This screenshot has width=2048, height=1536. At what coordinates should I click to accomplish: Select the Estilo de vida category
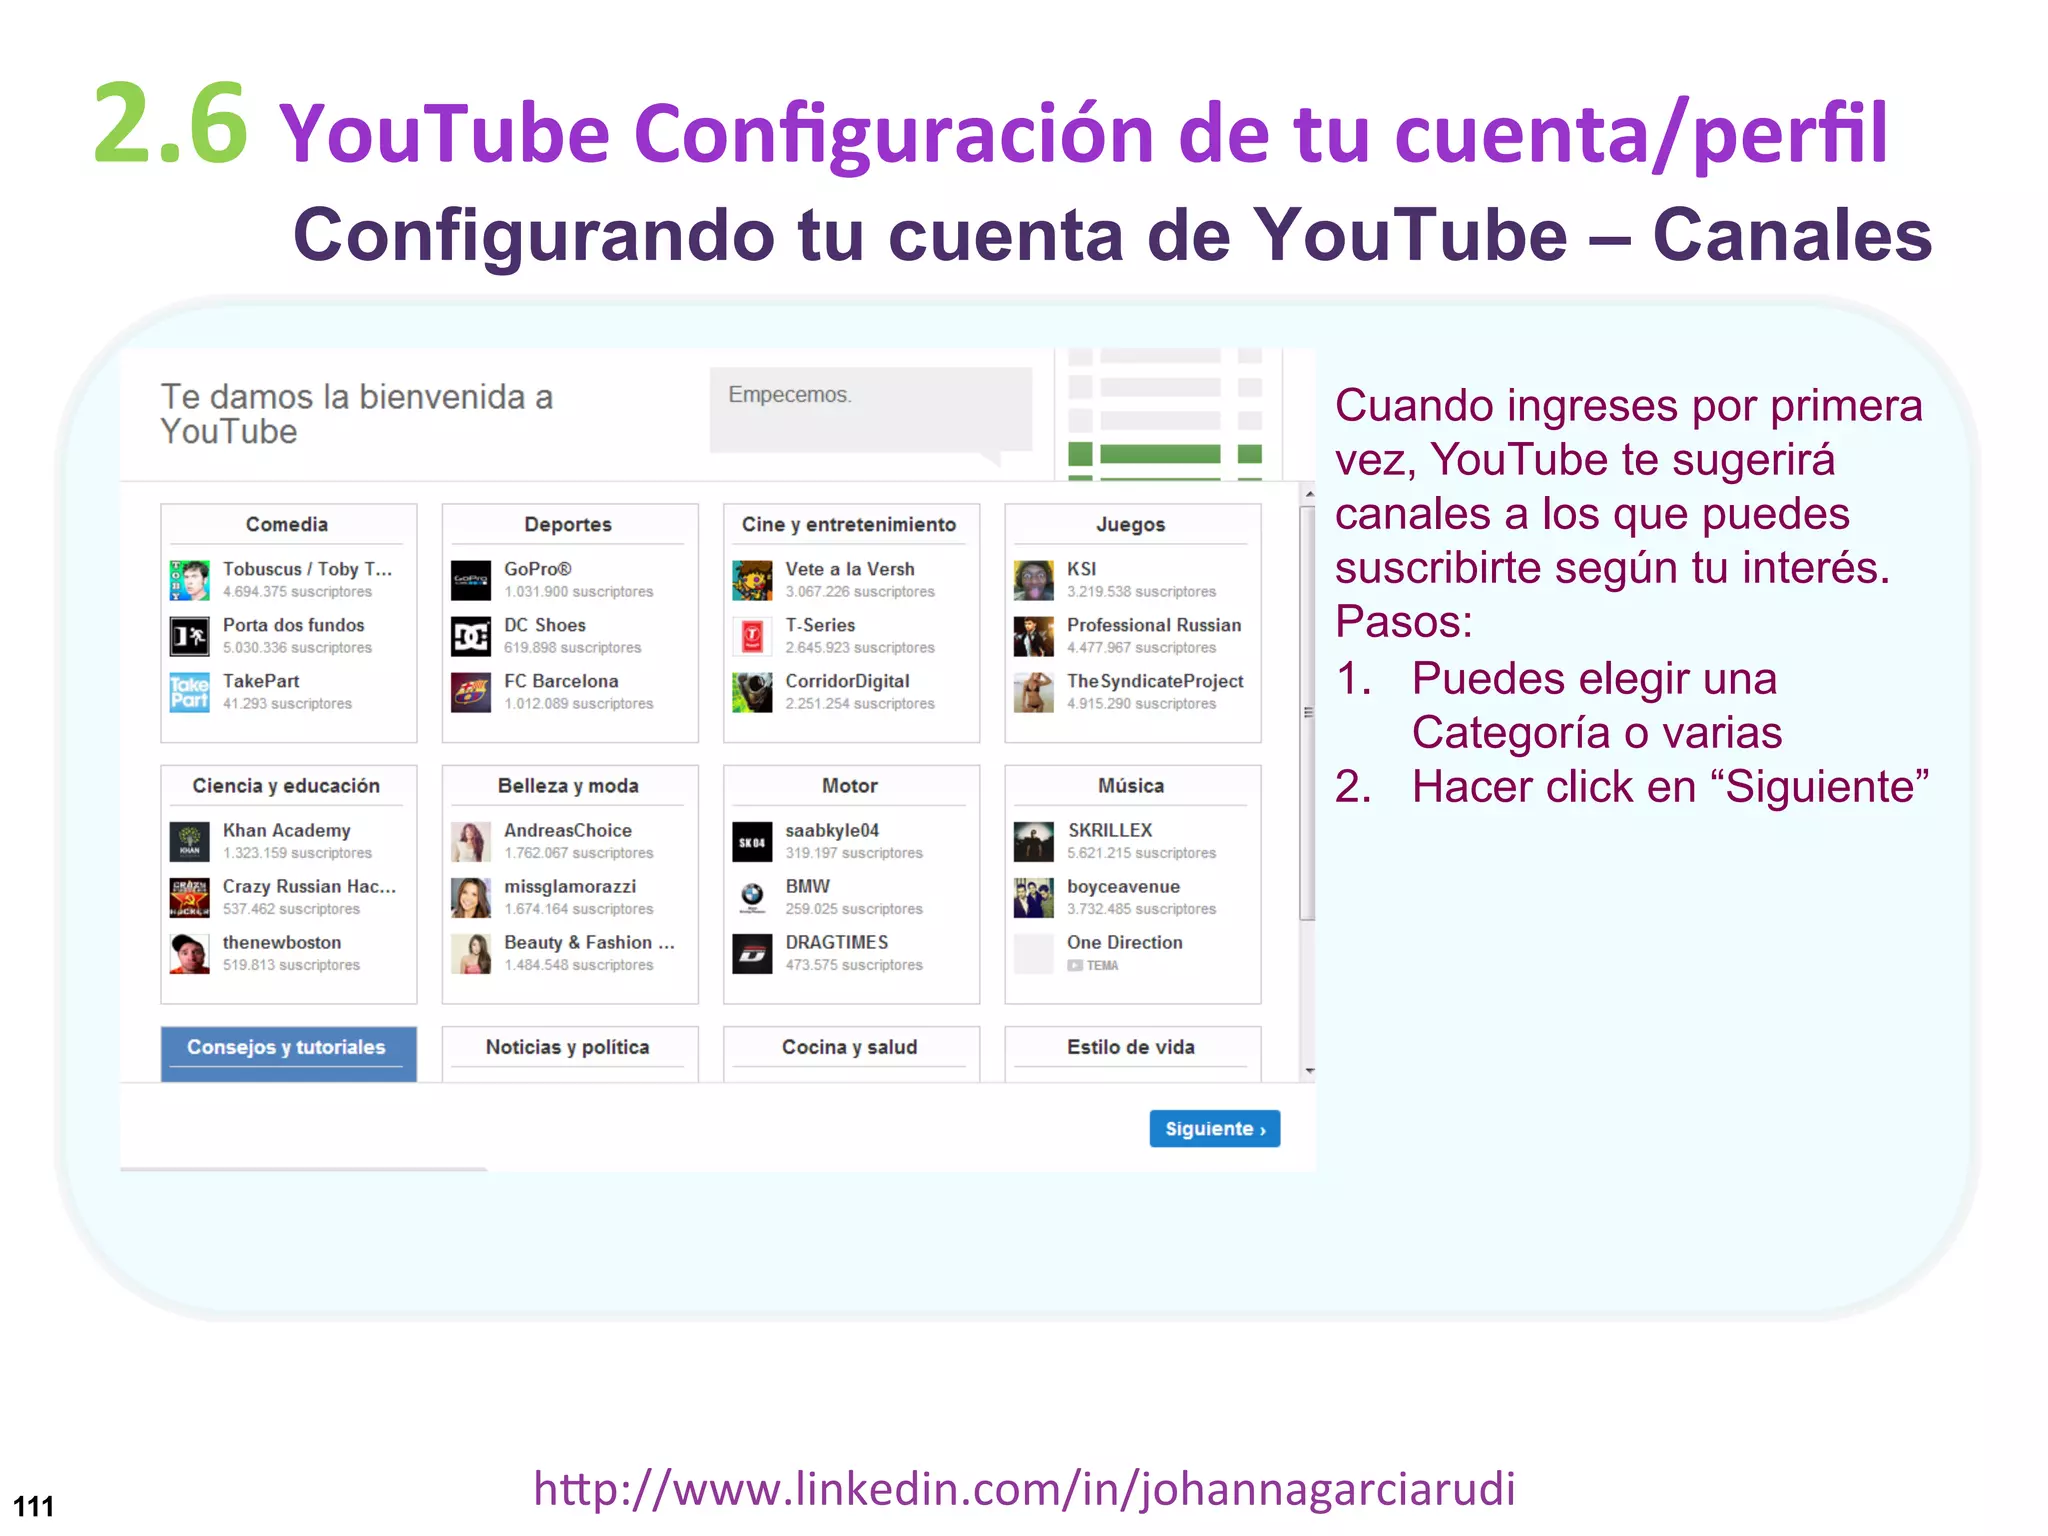(1131, 1048)
